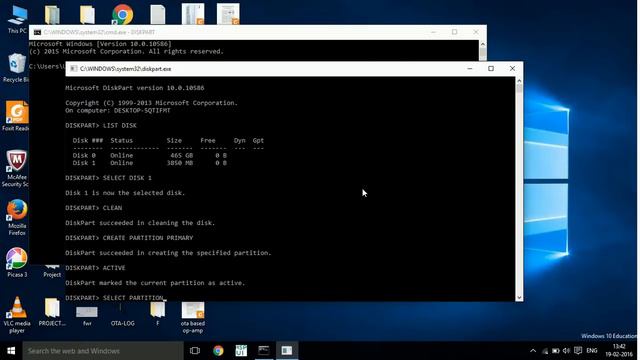This screenshot has height=360, width=640.
Task: Open the McAfee Security Scan shortcut
Action: (x=16, y=169)
